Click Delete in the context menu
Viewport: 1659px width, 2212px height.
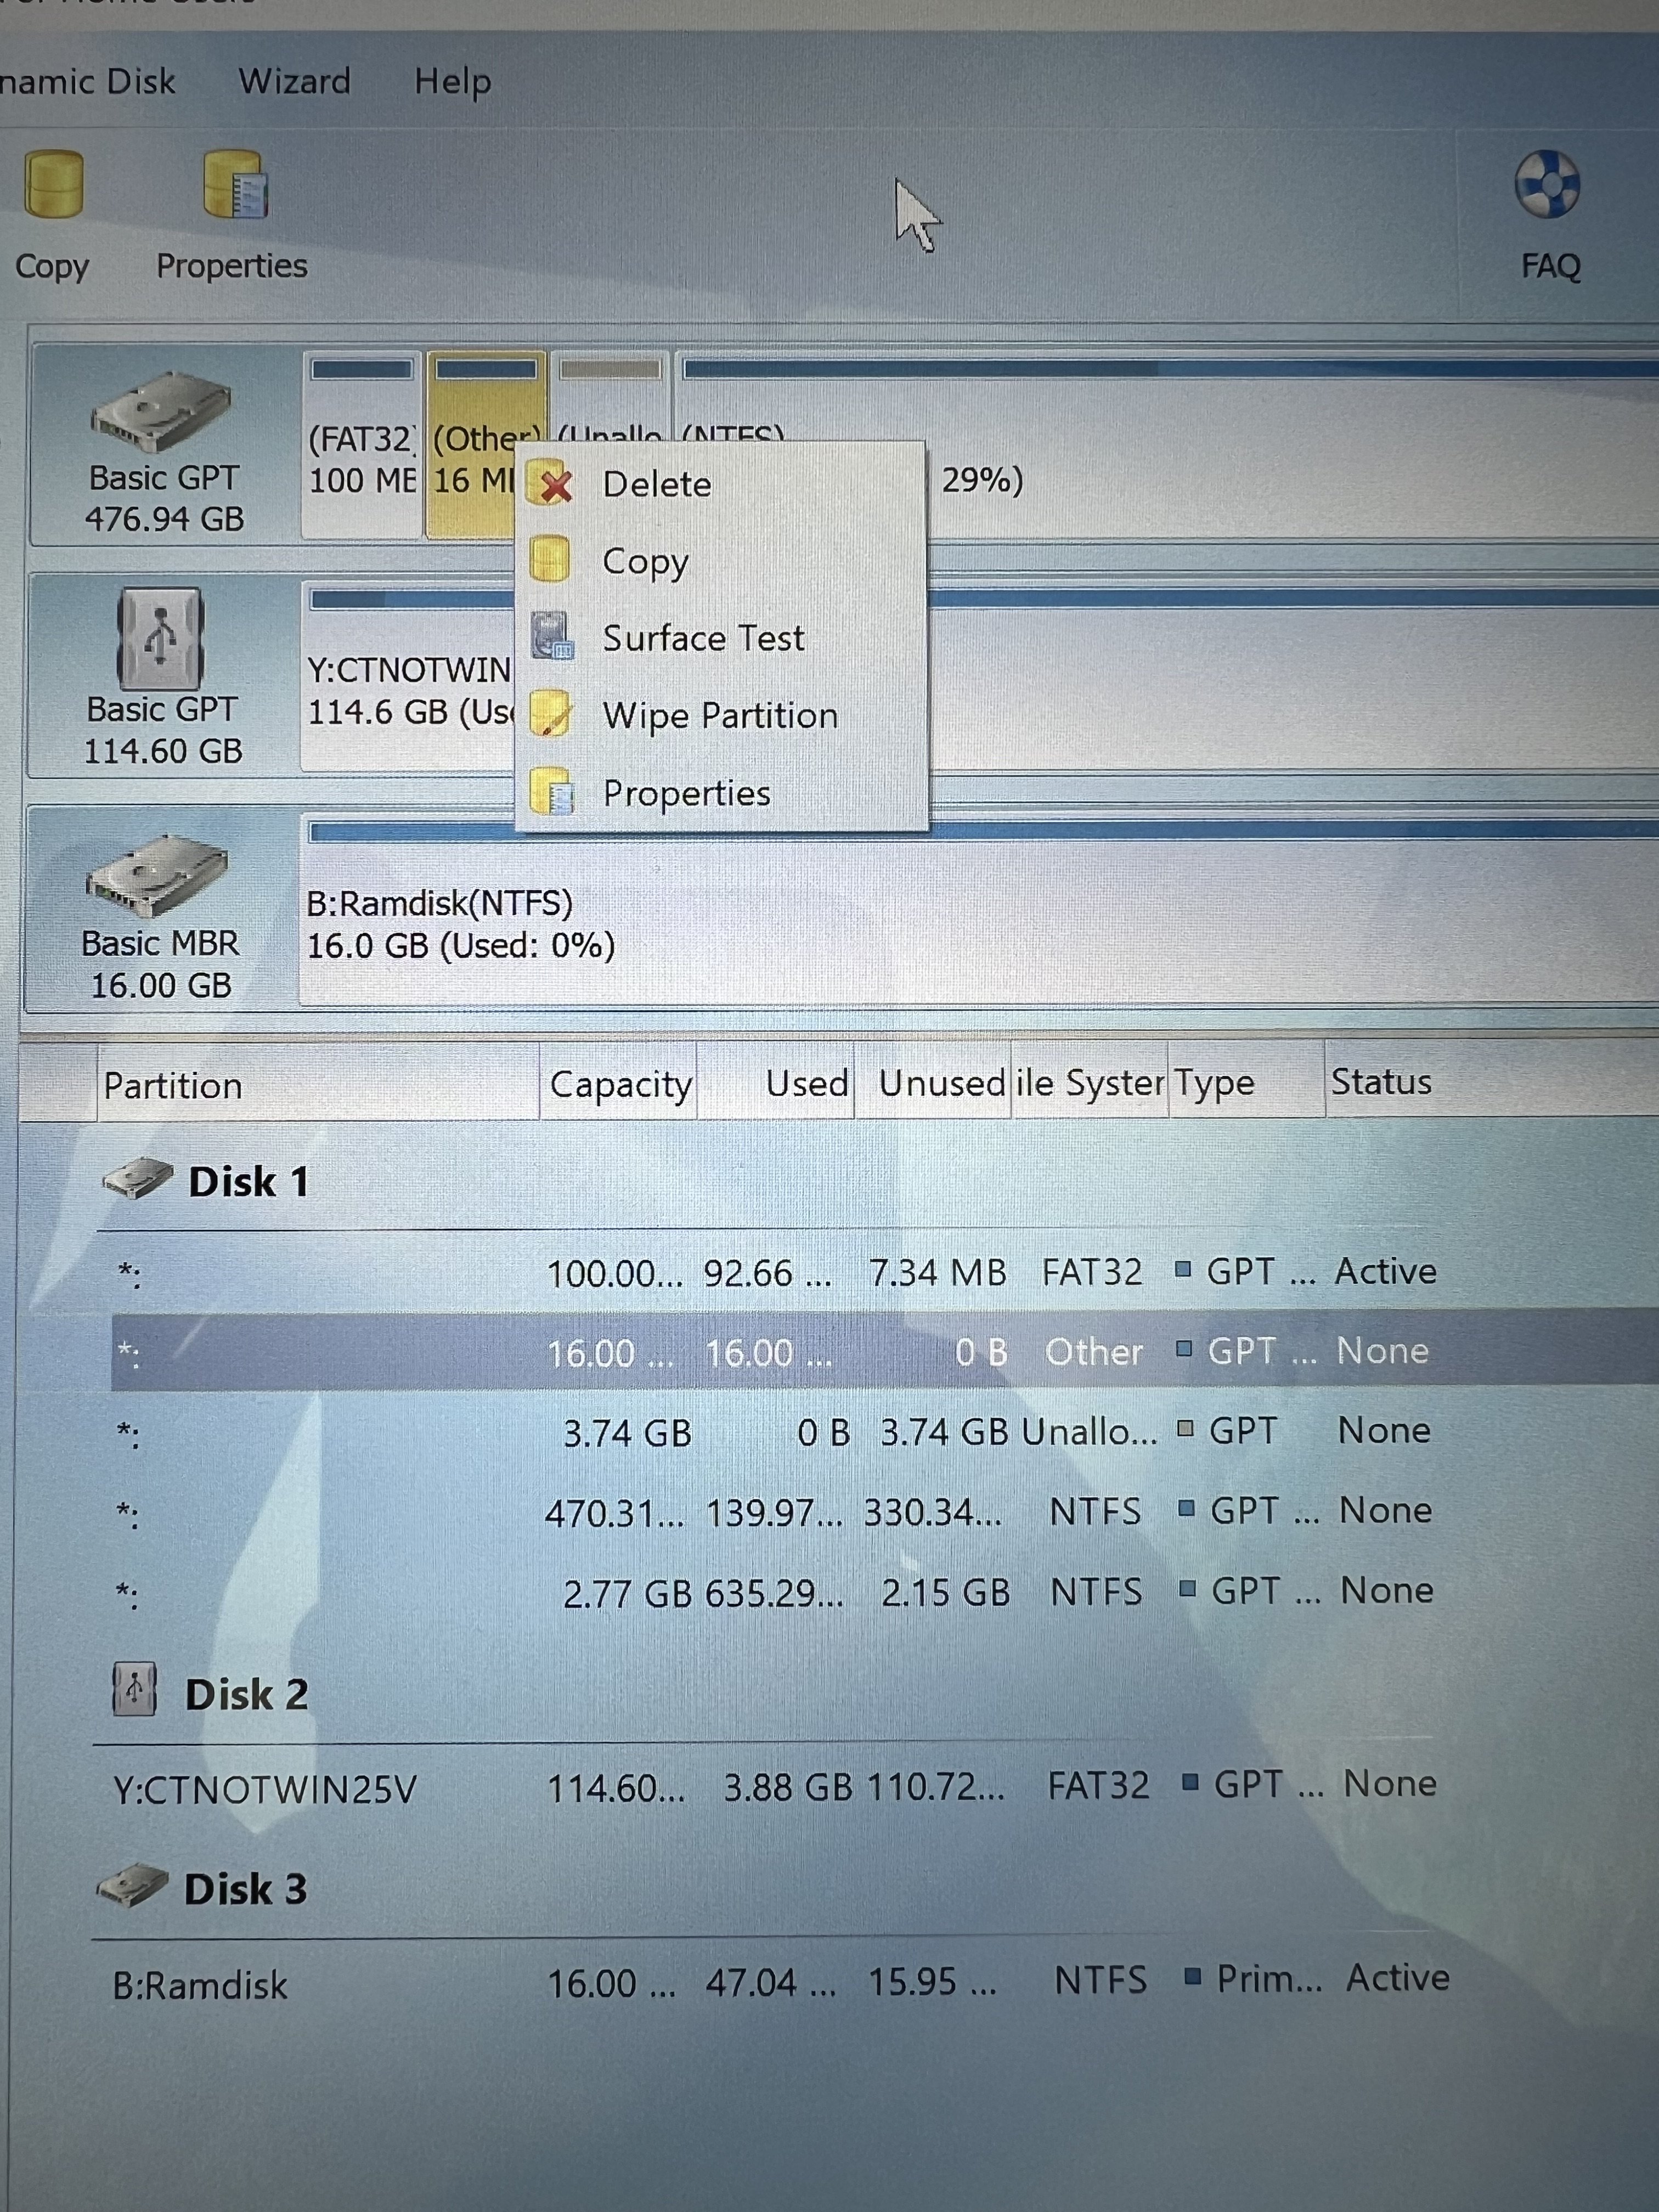coord(656,485)
